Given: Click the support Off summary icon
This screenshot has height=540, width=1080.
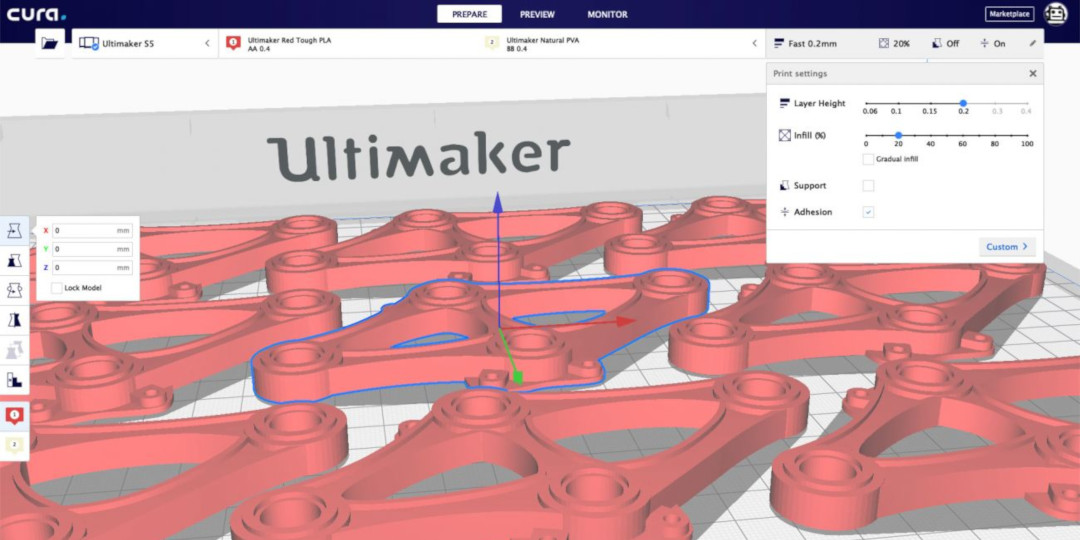Looking at the screenshot, I should click(937, 43).
